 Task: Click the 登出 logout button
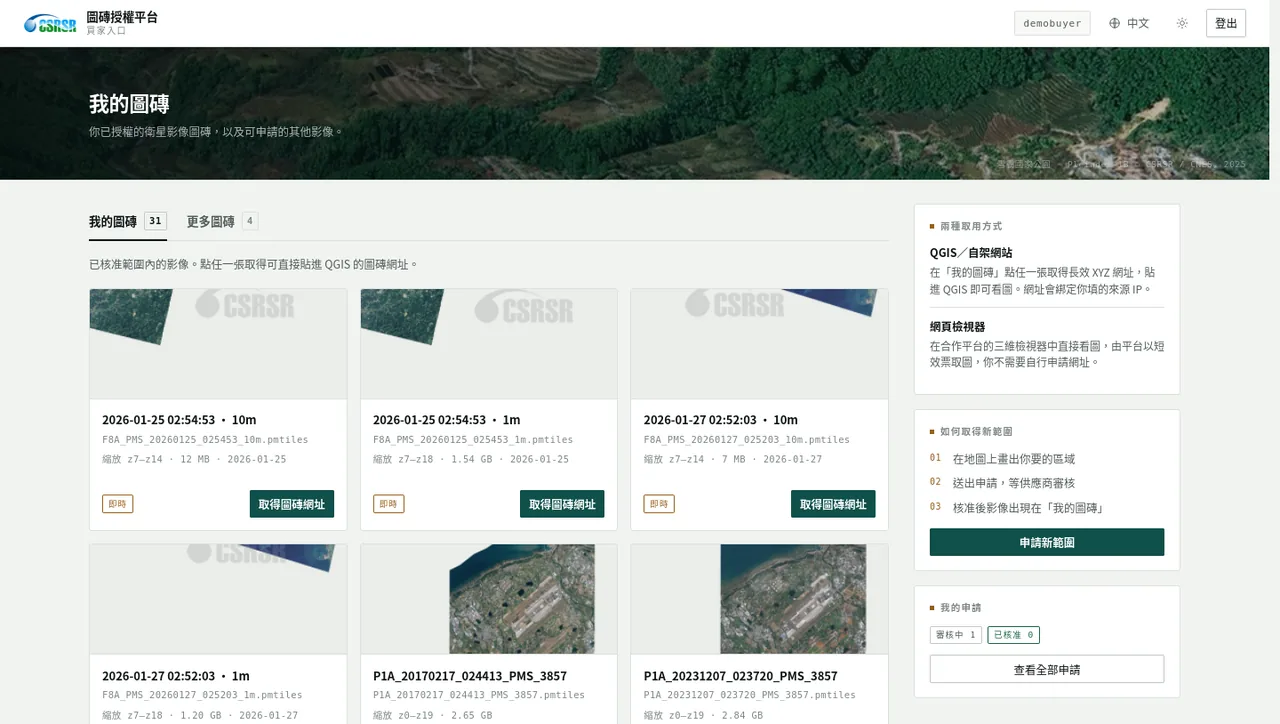point(1226,23)
